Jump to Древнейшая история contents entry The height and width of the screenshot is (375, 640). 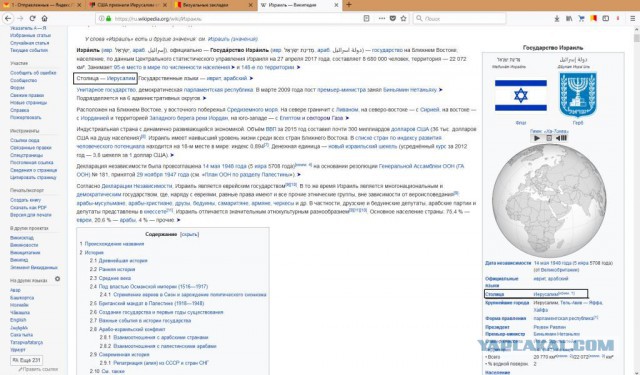[123, 260]
